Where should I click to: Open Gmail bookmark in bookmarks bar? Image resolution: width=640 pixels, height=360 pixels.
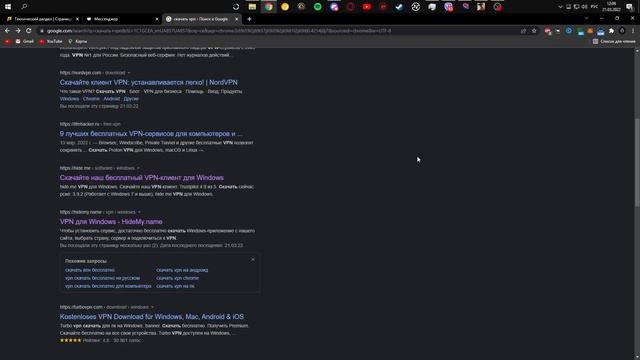(x=24, y=41)
